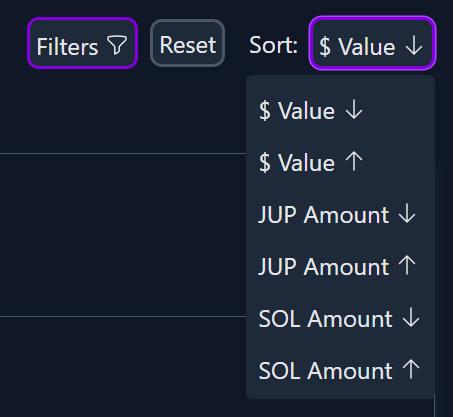The width and height of the screenshot is (453, 417).
Task: Open the Filters panel button
Action: coord(82,43)
